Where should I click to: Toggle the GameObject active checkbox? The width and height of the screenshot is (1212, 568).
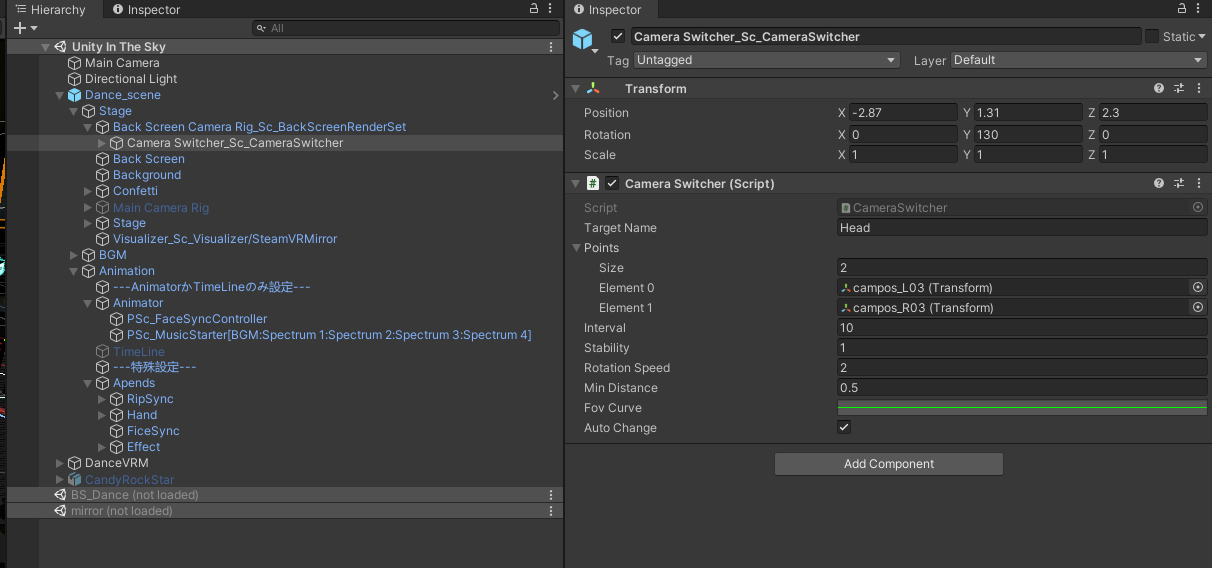(618, 37)
